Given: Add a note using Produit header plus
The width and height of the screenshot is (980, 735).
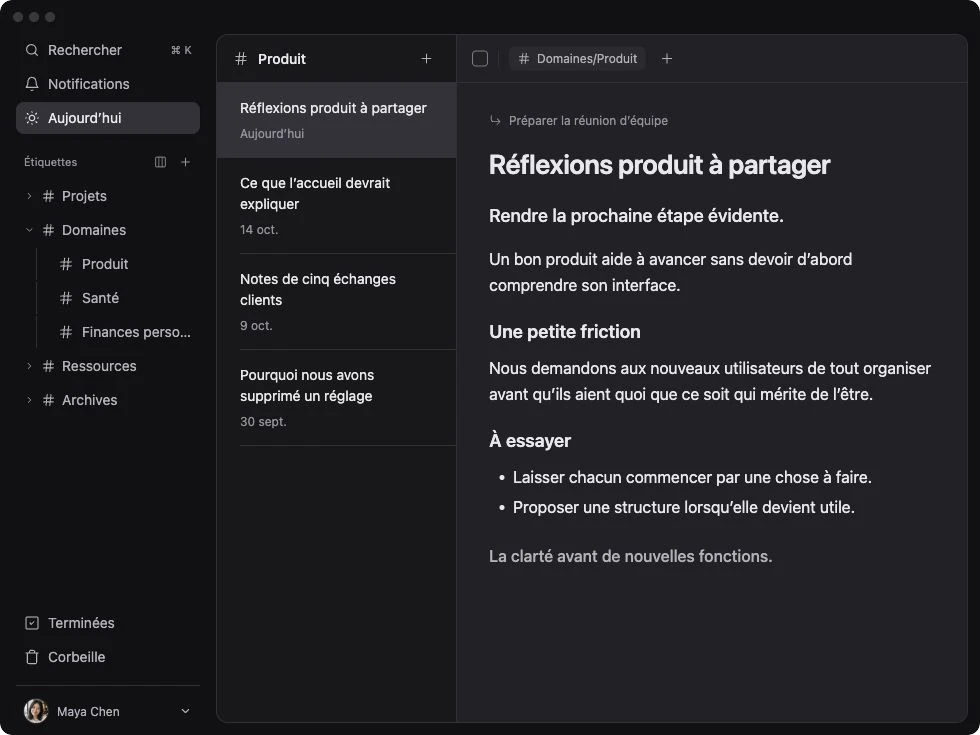Looking at the screenshot, I should pyautogui.click(x=426, y=59).
